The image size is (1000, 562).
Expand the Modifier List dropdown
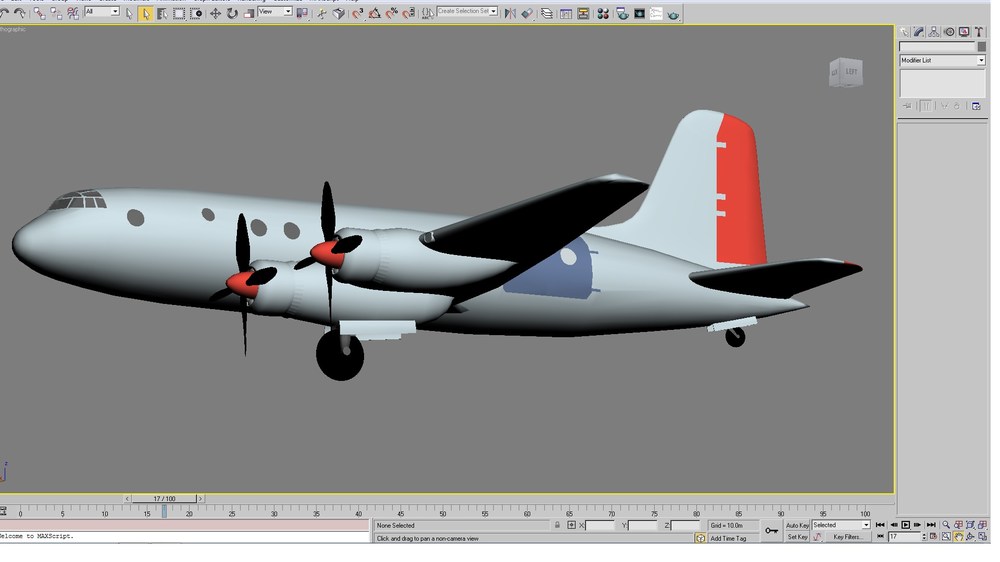click(x=943, y=60)
